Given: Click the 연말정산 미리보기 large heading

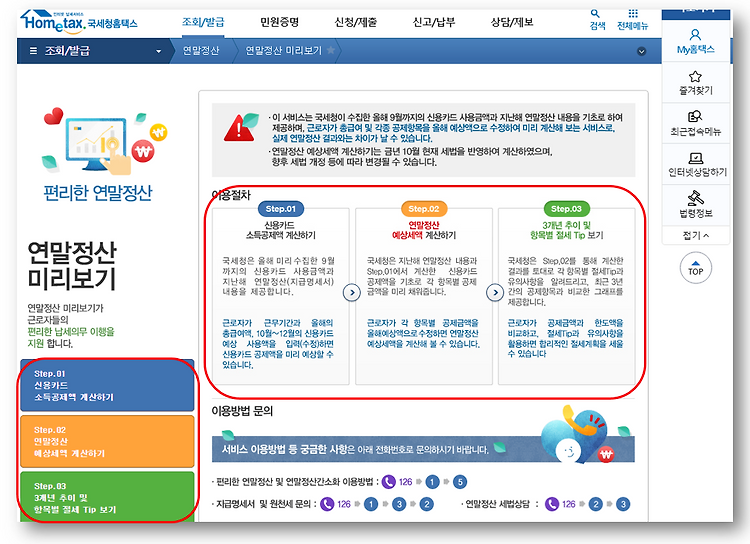Looking at the screenshot, I should (72, 266).
